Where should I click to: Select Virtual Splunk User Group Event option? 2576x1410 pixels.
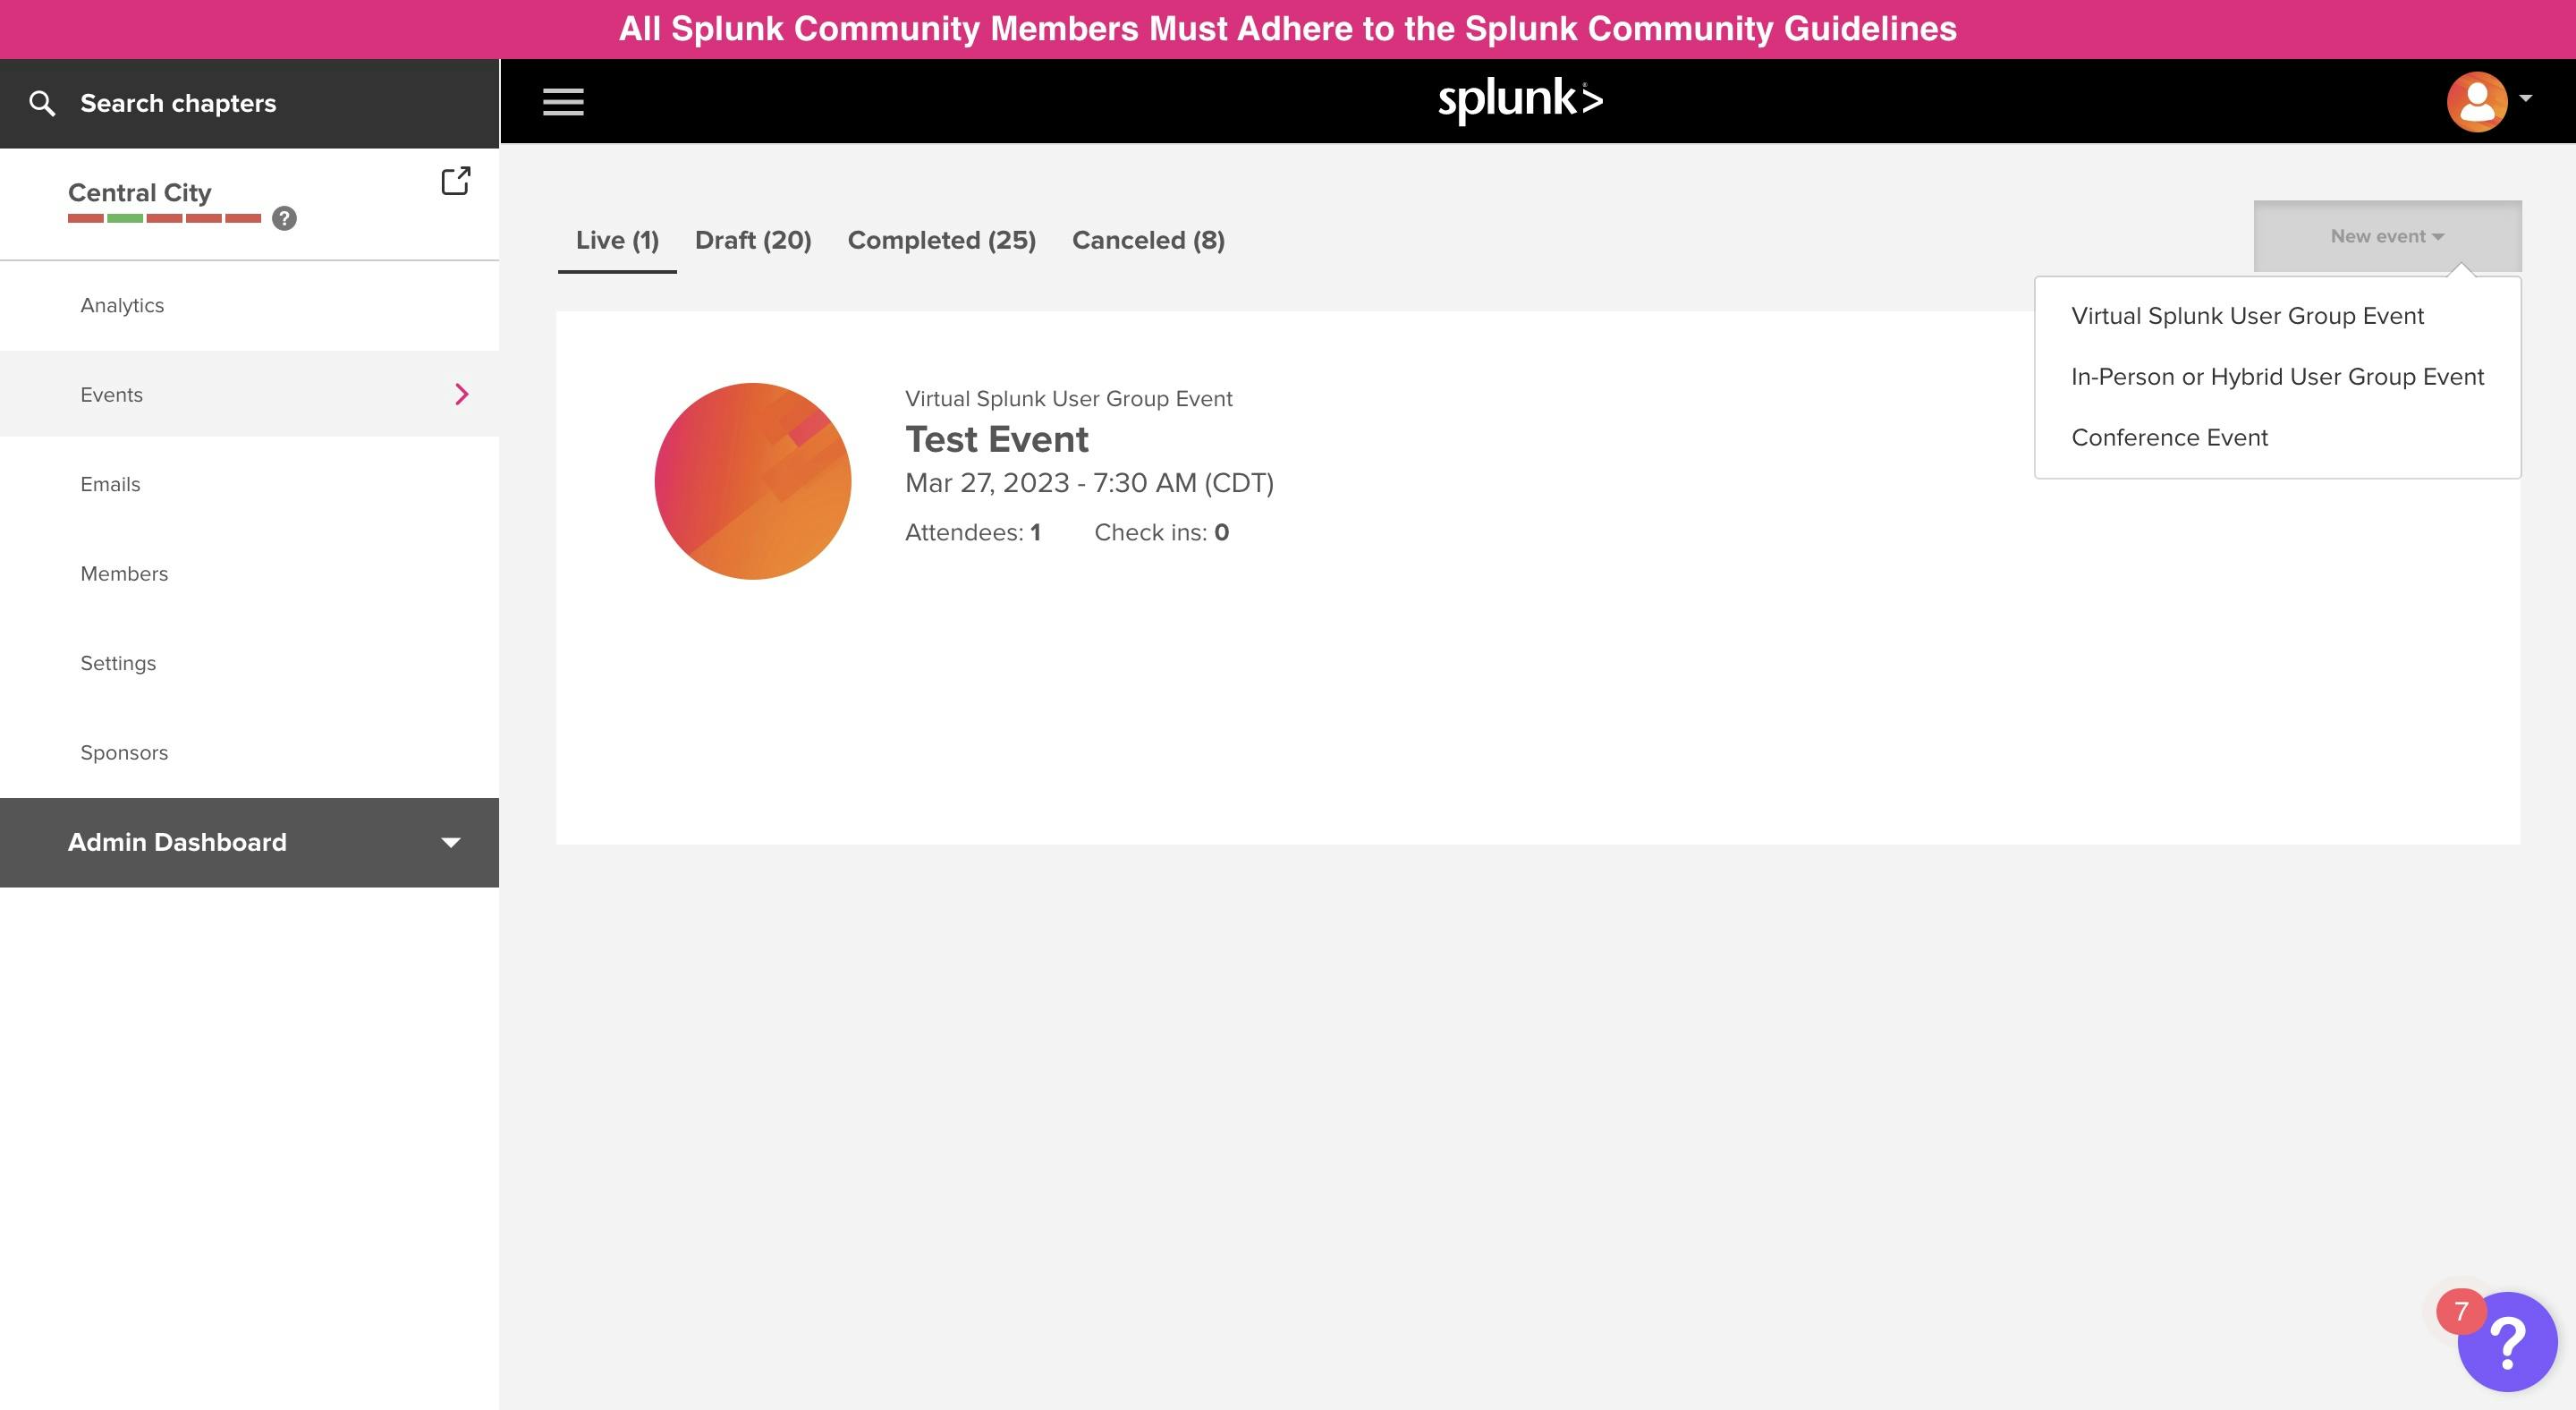[x=2247, y=316]
